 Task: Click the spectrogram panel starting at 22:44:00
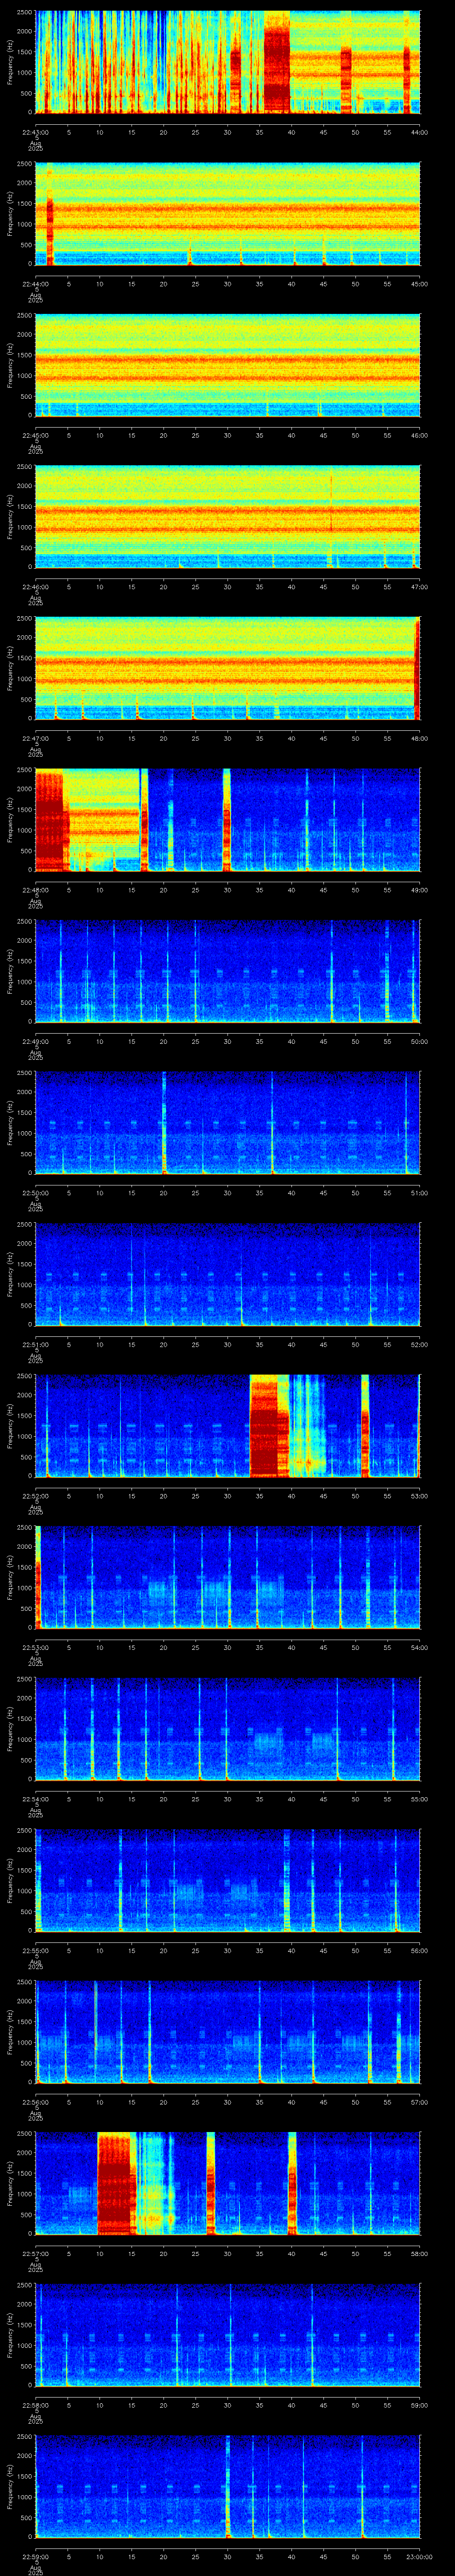tap(228, 214)
